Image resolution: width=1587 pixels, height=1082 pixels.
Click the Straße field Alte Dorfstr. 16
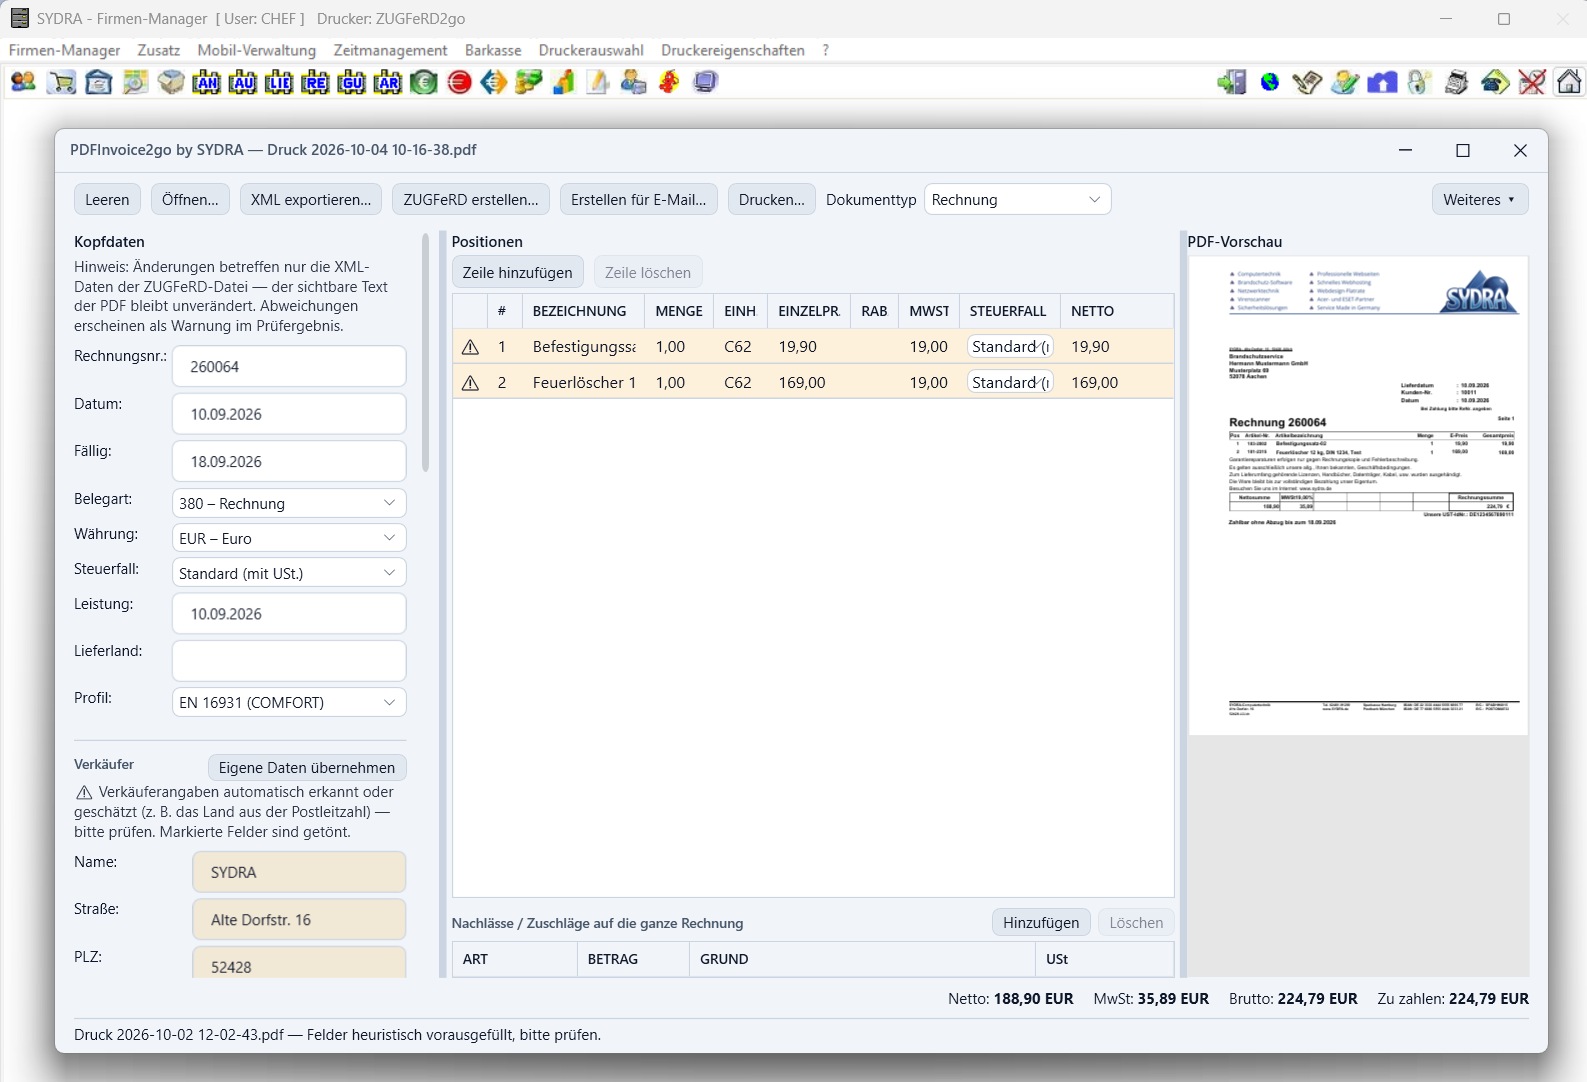tap(299, 919)
